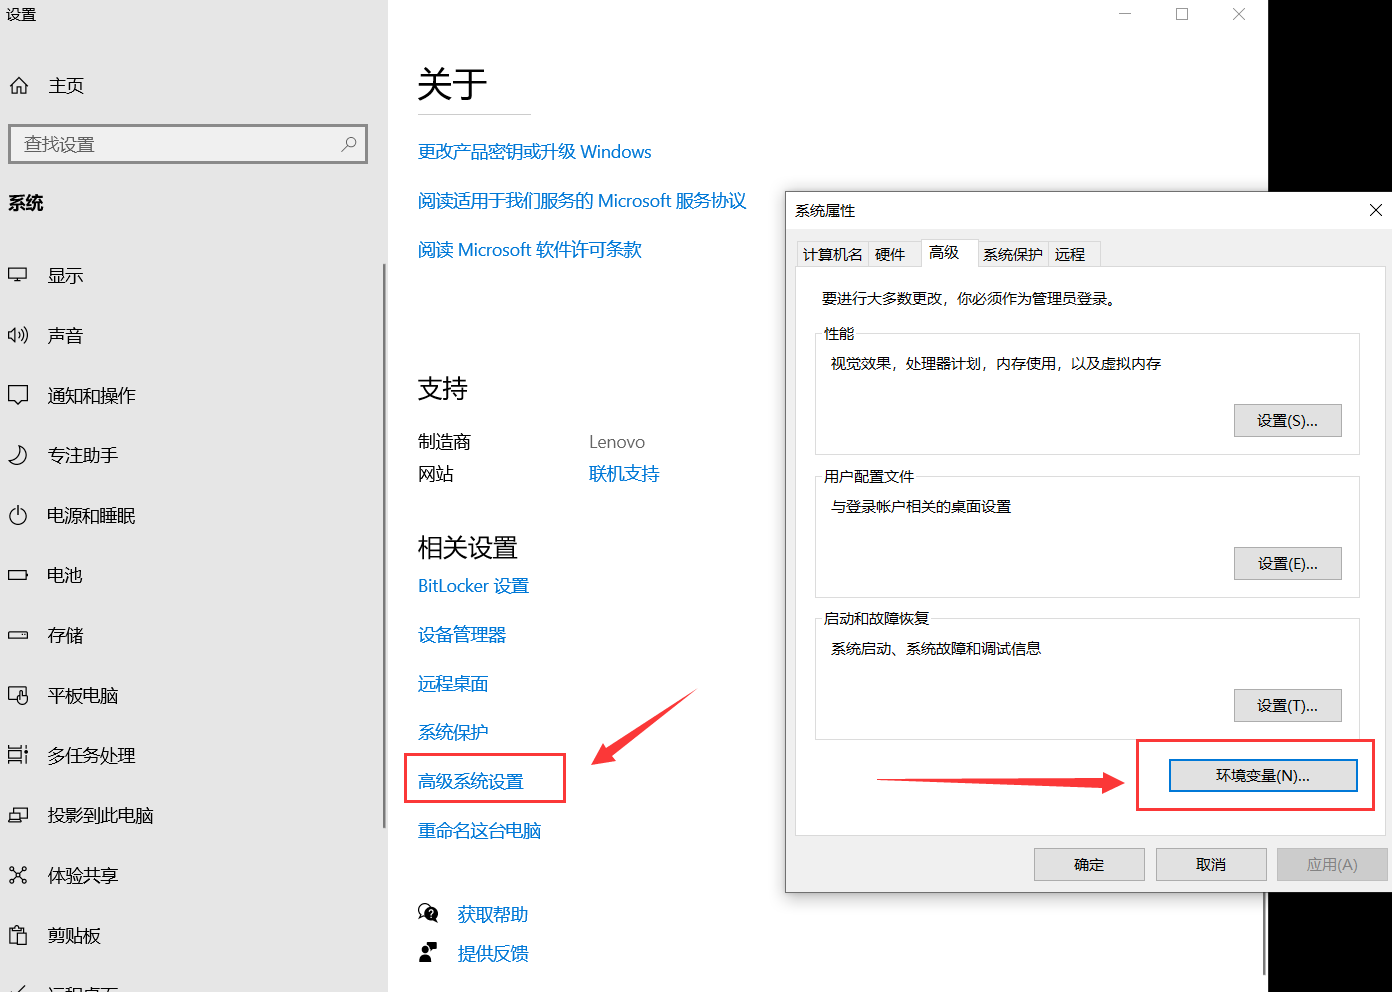Viewport: 1392px width, 992px height.
Task: Click the greyed 应用(A) button
Action: coord(1332,864)
